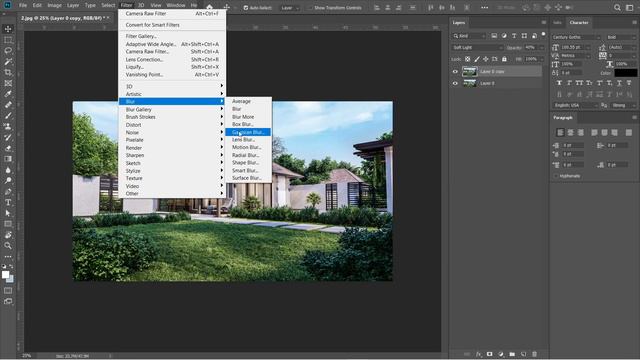Select the Crop tool
The height and width of the screenshot is (360, 640).
tap(8, 72)
